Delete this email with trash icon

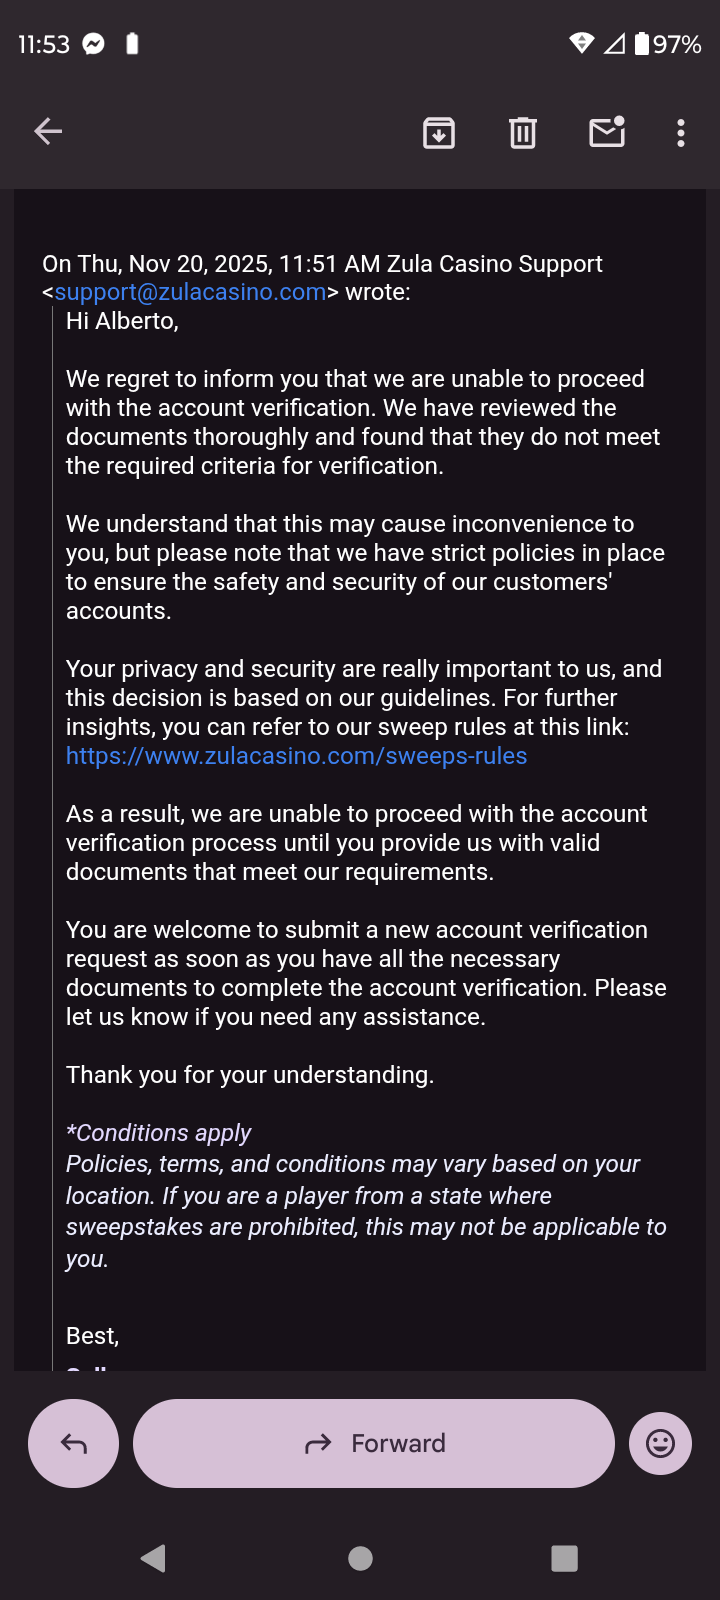[523, 132]
